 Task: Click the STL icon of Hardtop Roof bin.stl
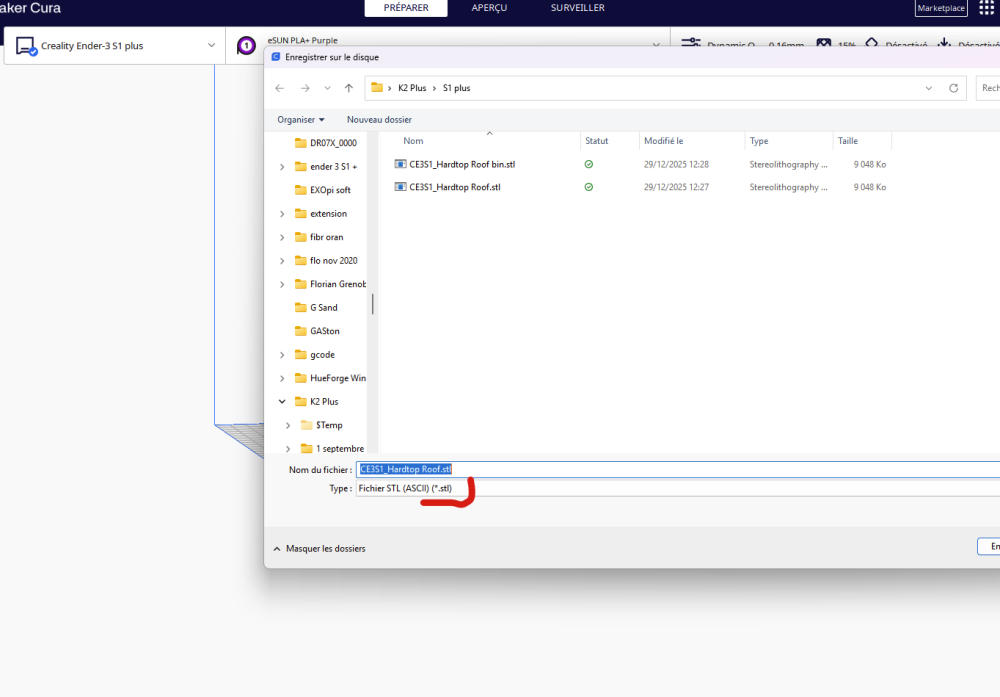400,164
